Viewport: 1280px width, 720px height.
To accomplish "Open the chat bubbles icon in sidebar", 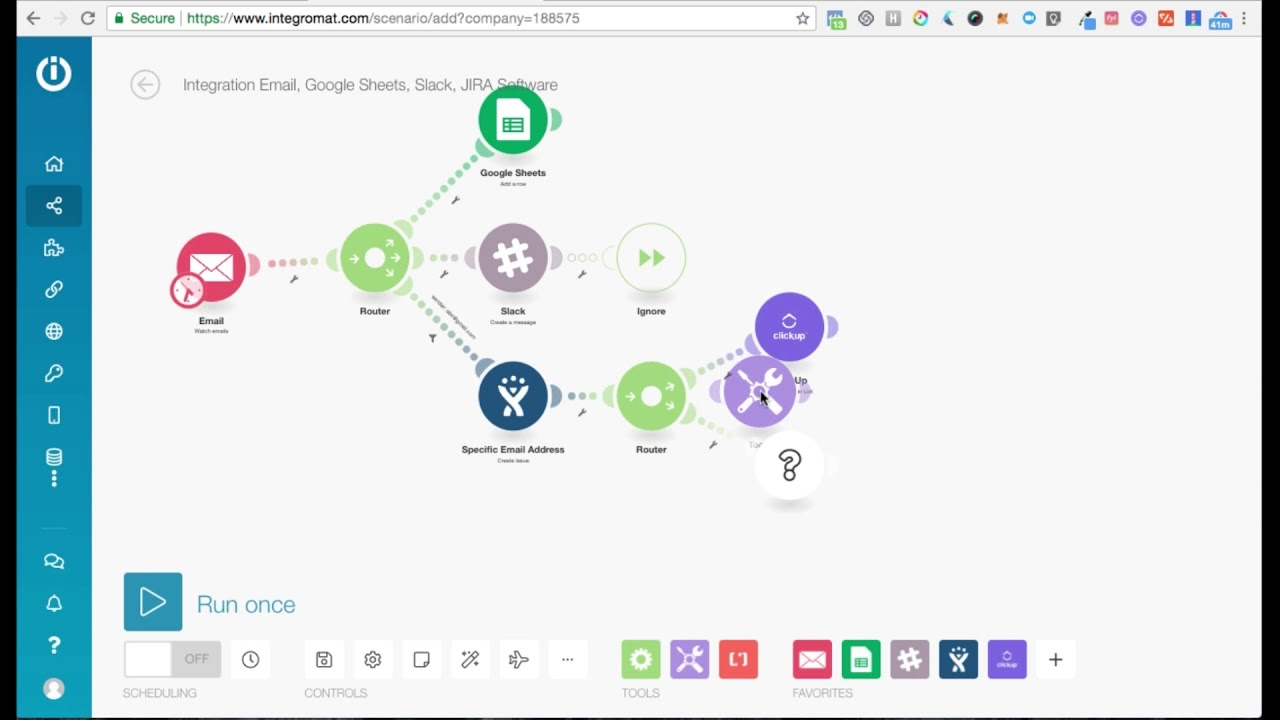I will tap(54, 562).
